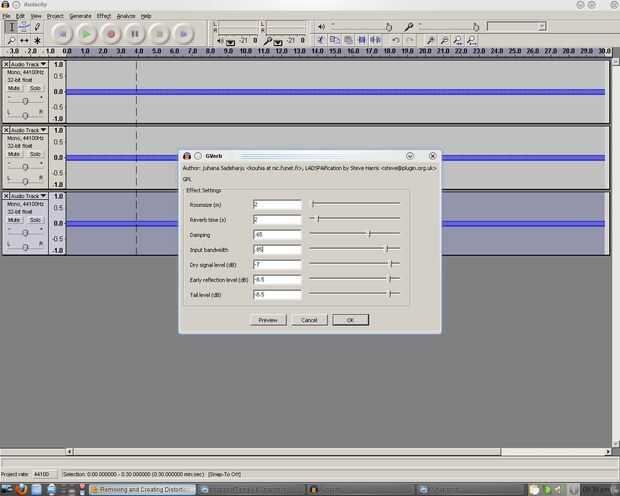
Task: Click the Fit Project in Window icon
Action: [x=471, y=40]
